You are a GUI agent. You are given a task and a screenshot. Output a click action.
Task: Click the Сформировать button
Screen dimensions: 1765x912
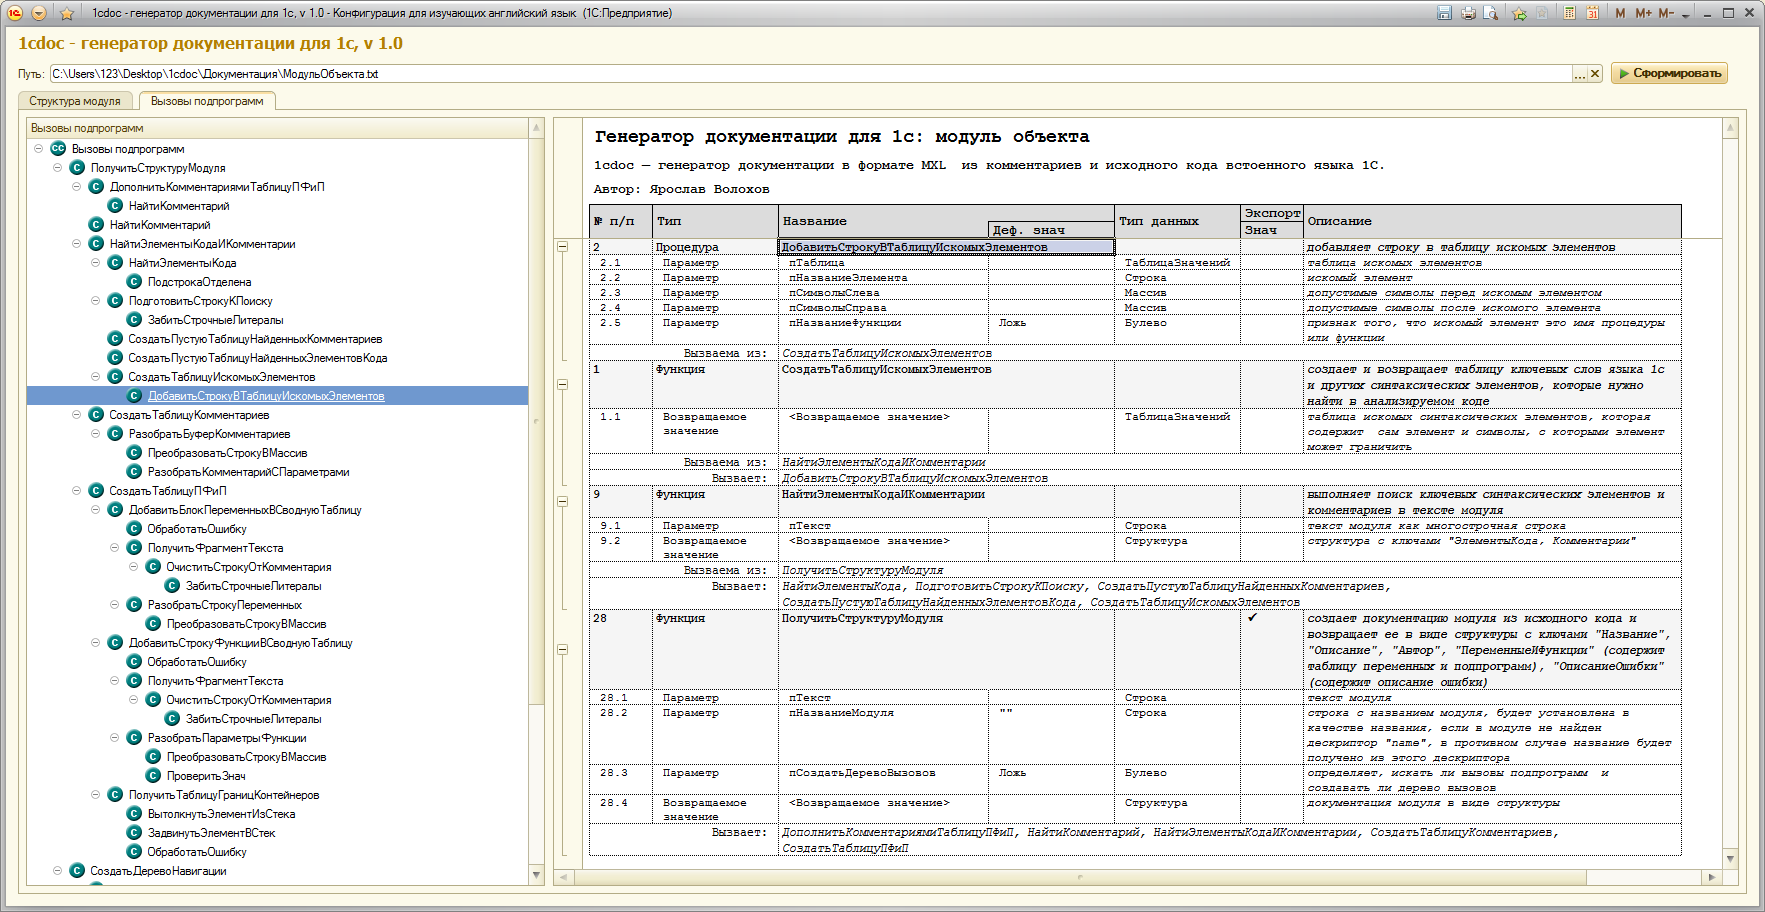click(1669, 73)
